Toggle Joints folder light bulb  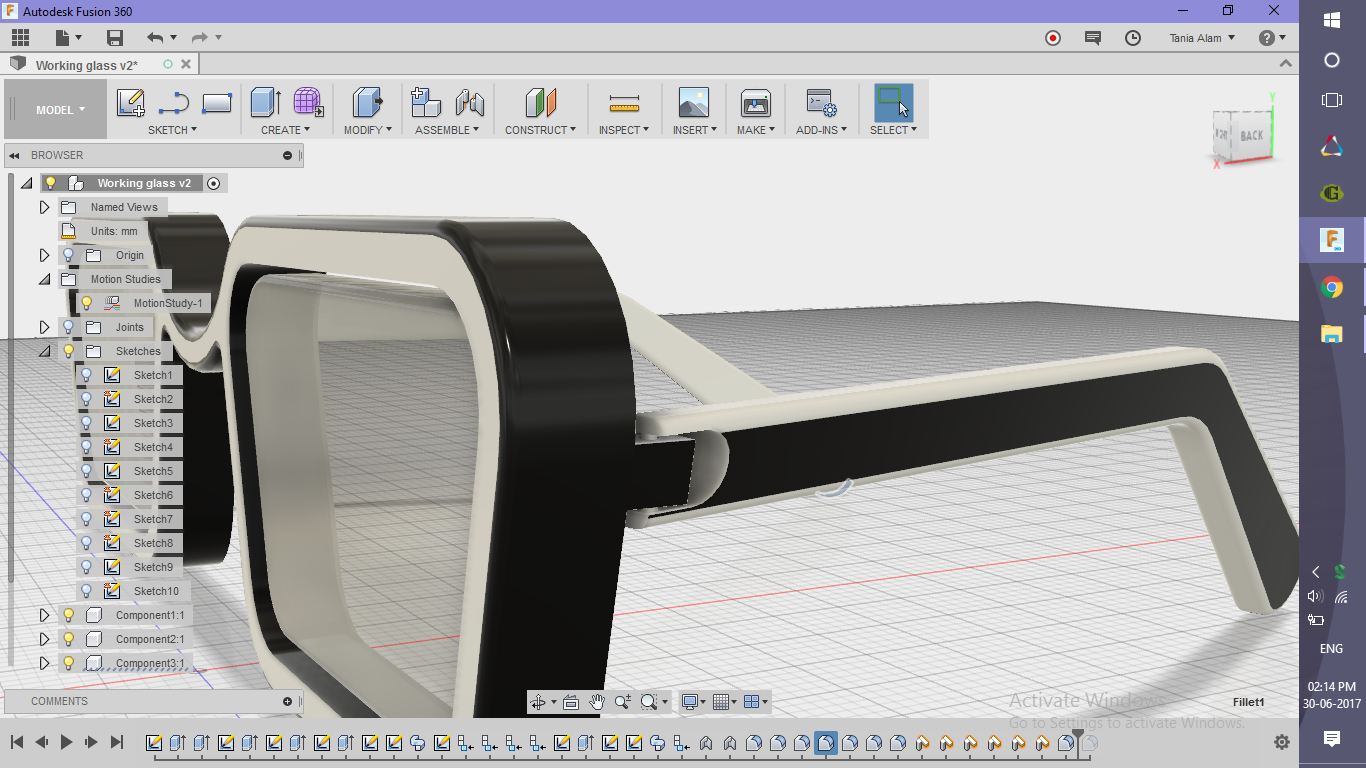click(68, 327)
